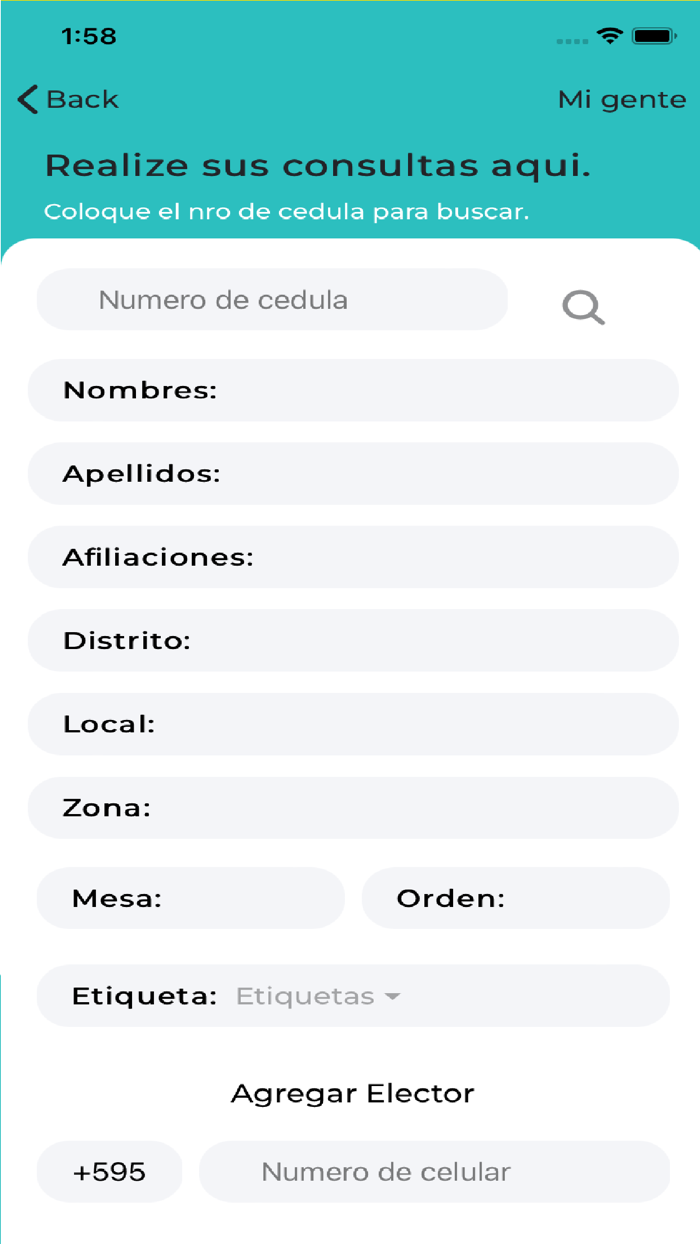Select the Nombres field

(x=353, y=390)
